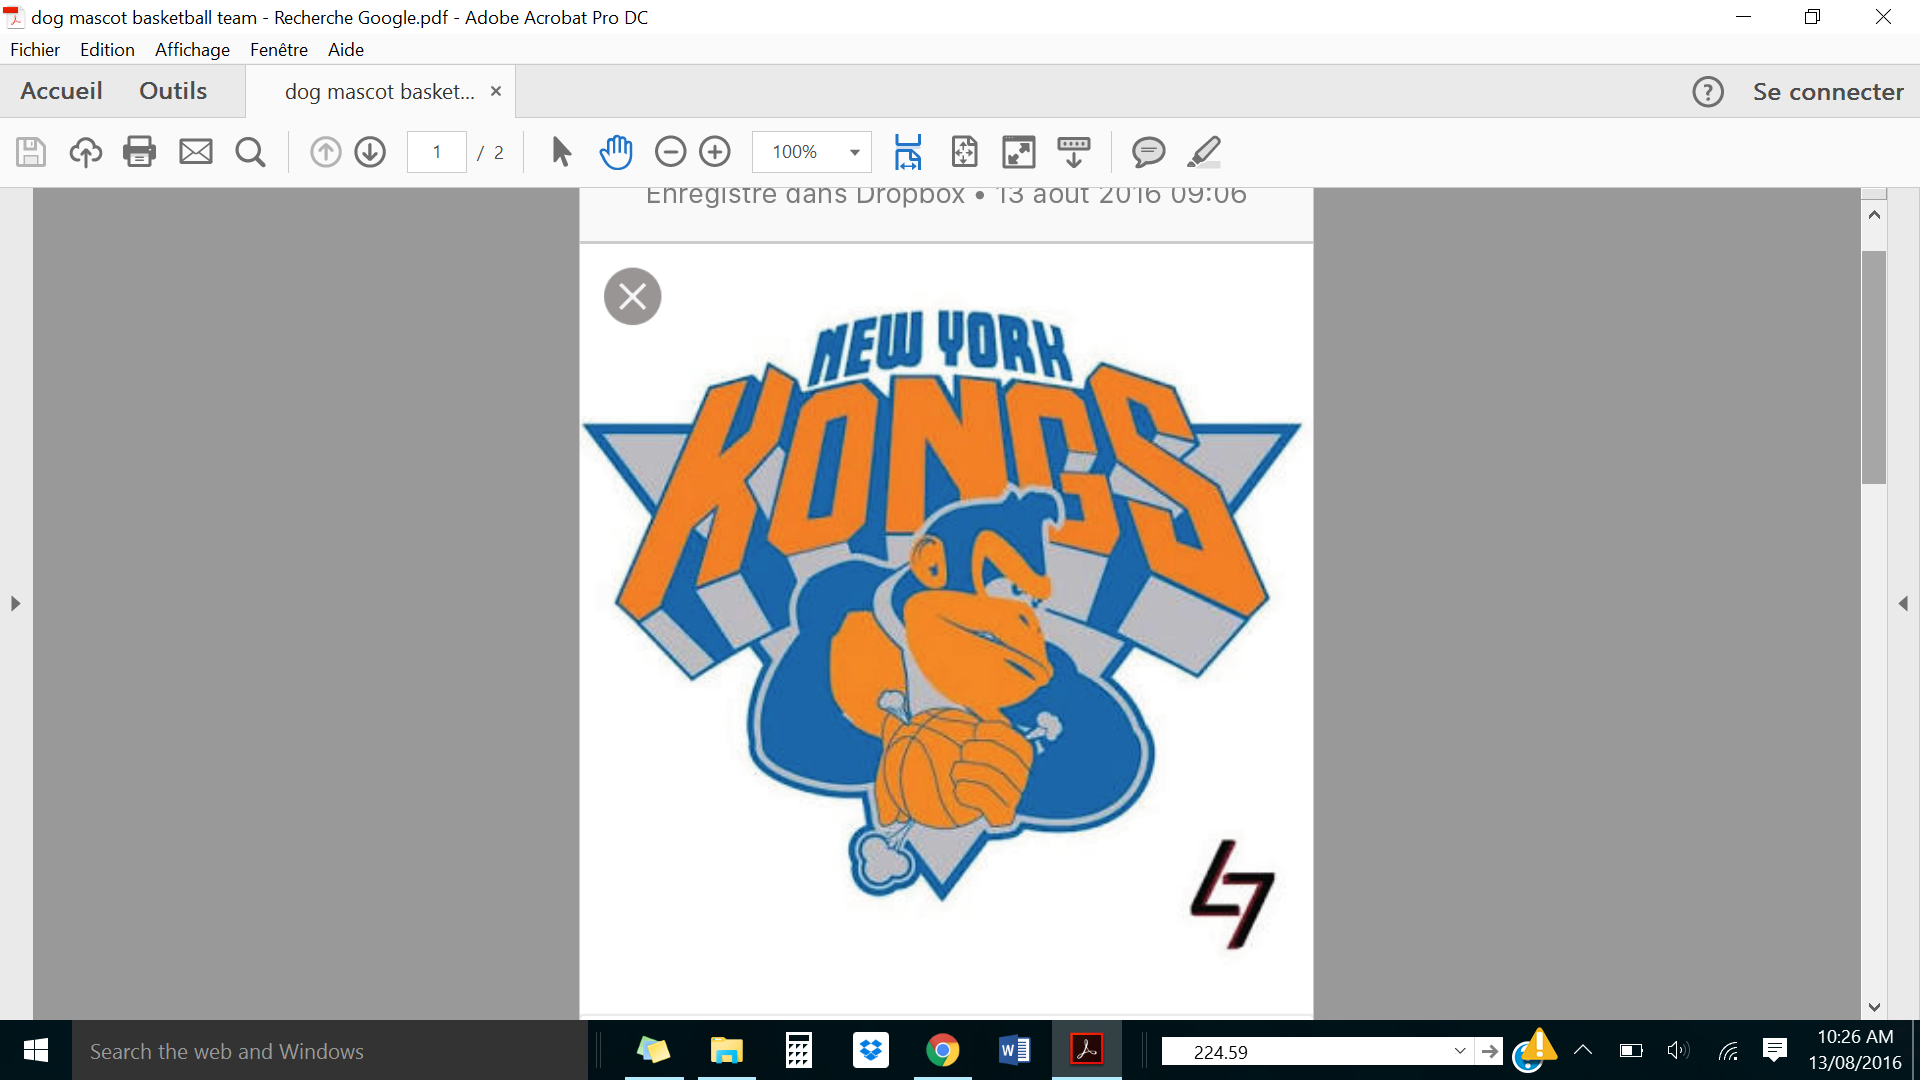Viewport: 1920px width, 1080px height.
Task: Expand the left navigation pane arrow
Action: [15, 603]
